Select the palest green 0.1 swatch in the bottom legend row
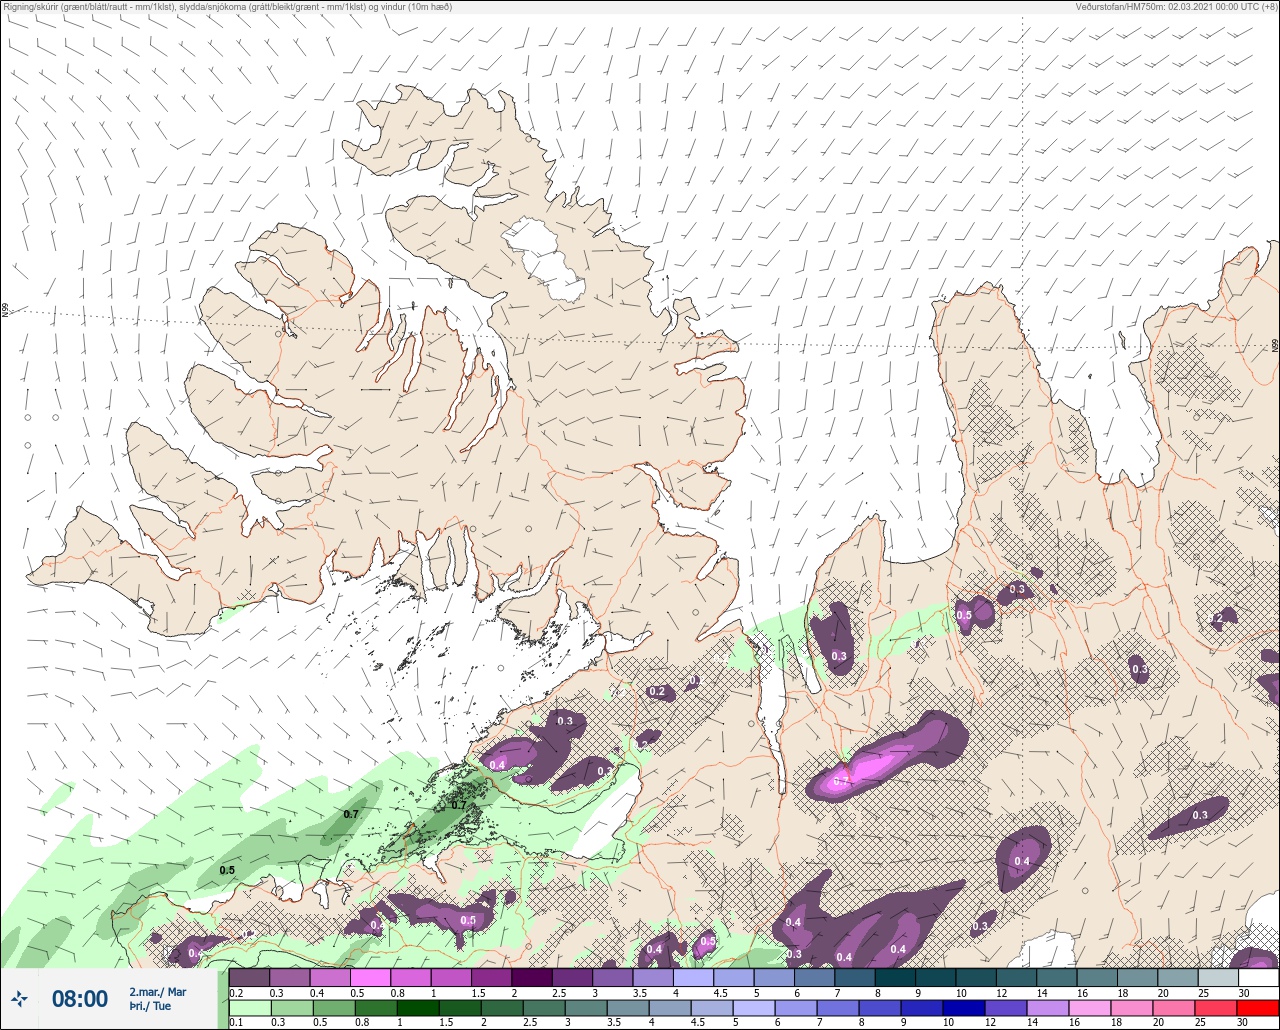The width and height of the screenshot is (1280, 1030). coord(249,1008)
